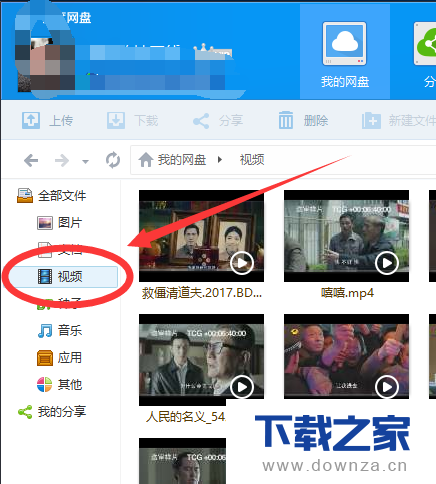This screenshot has height=484, width=436.
Task: Open the 图片 category in the sidebar
Action: coord(59,222)
